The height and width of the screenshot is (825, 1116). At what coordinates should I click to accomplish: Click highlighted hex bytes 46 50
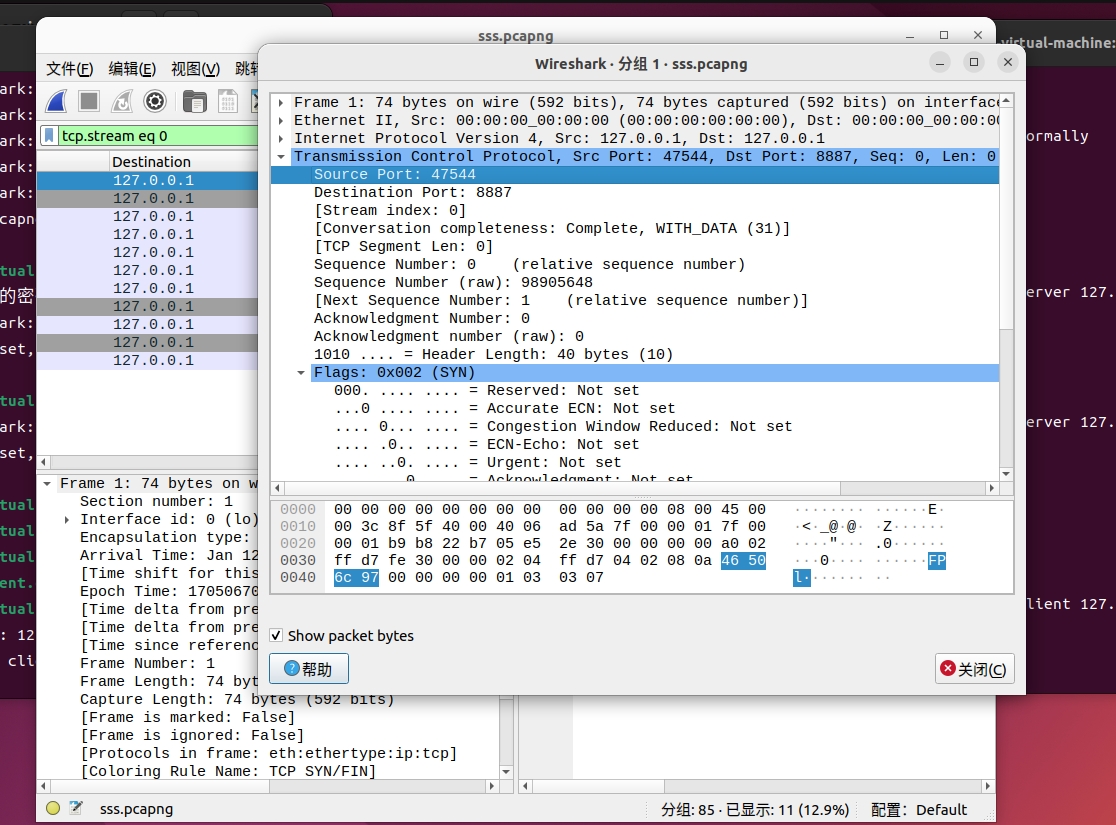point(743,560)
